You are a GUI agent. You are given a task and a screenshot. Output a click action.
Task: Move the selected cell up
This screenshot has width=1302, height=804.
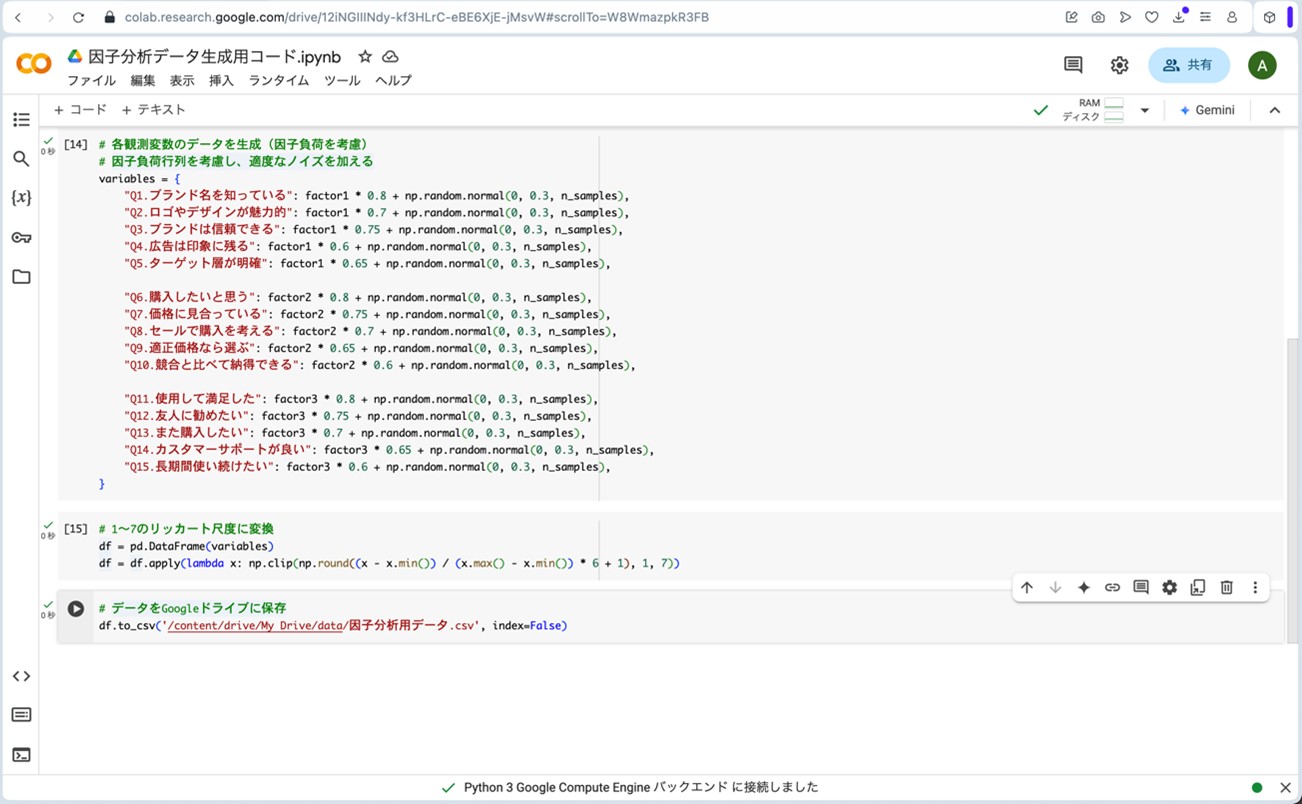pos(1026,588)
